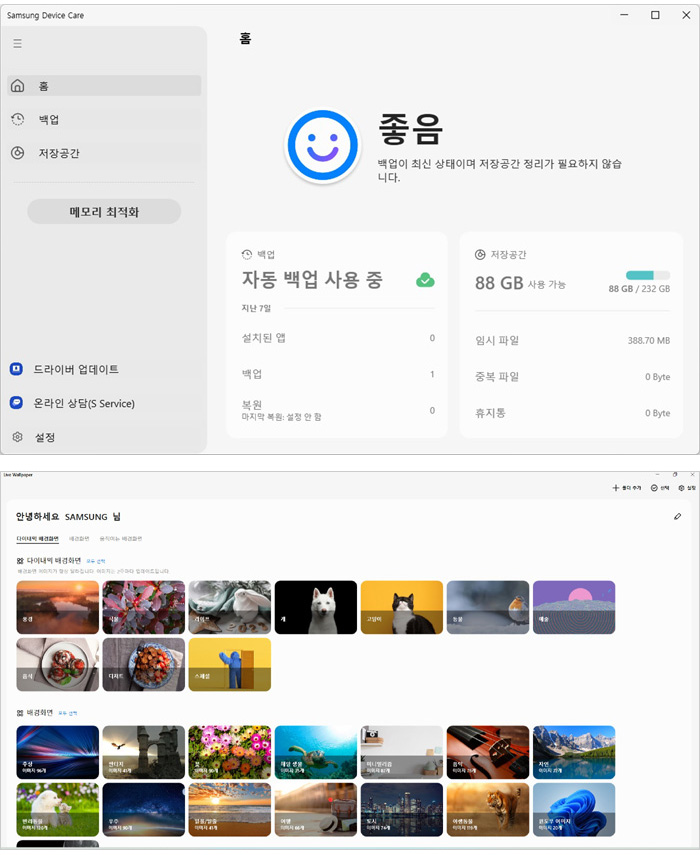Open the gear settings in the Live Wallpaper toolbar

(x=687, y=488)
